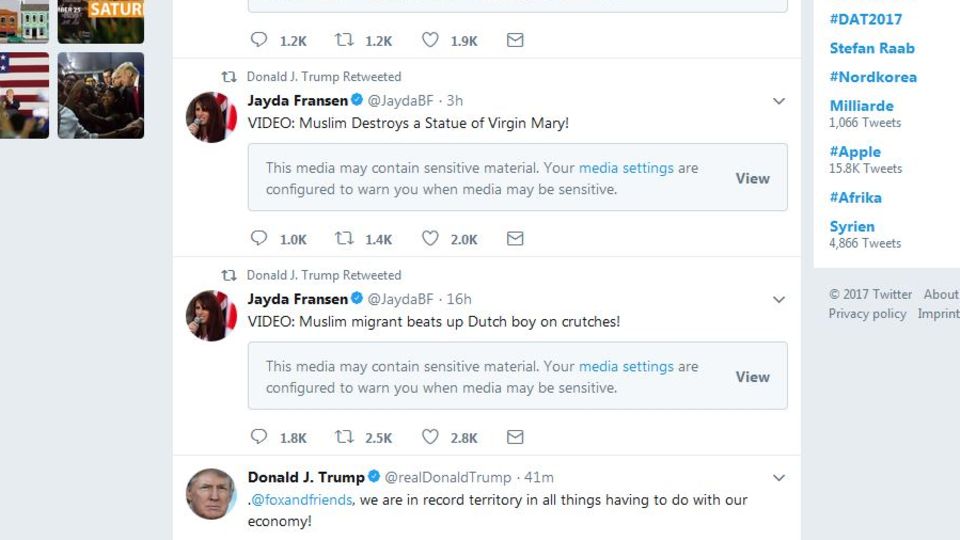View sensitive media in Virgin Mary tweet
The width and height of the screenshot is (960, 540).
[x=752, y=178]
